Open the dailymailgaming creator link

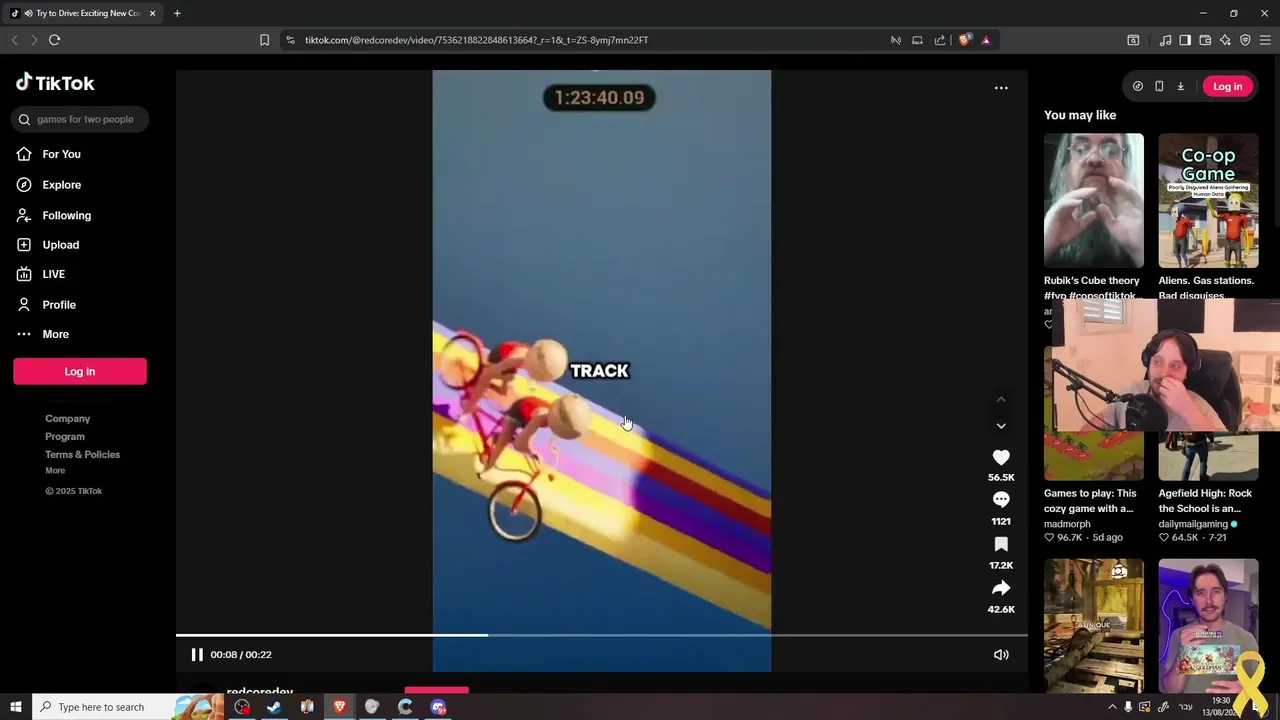pos(1193,524)
